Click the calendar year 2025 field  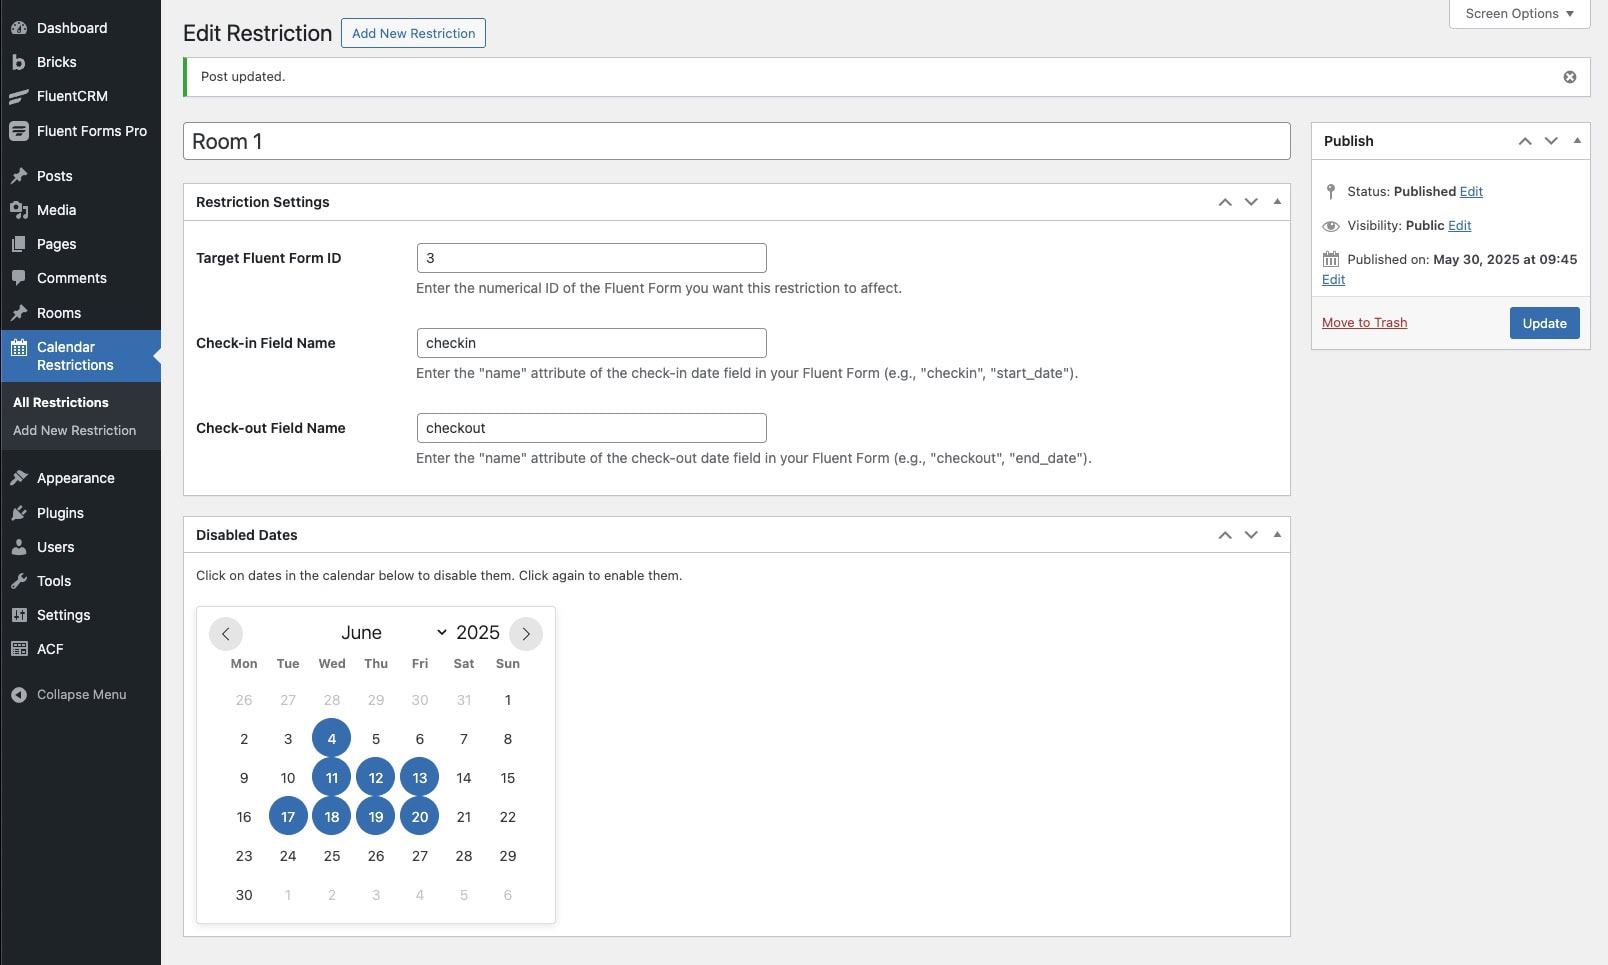tap(478, 633)
